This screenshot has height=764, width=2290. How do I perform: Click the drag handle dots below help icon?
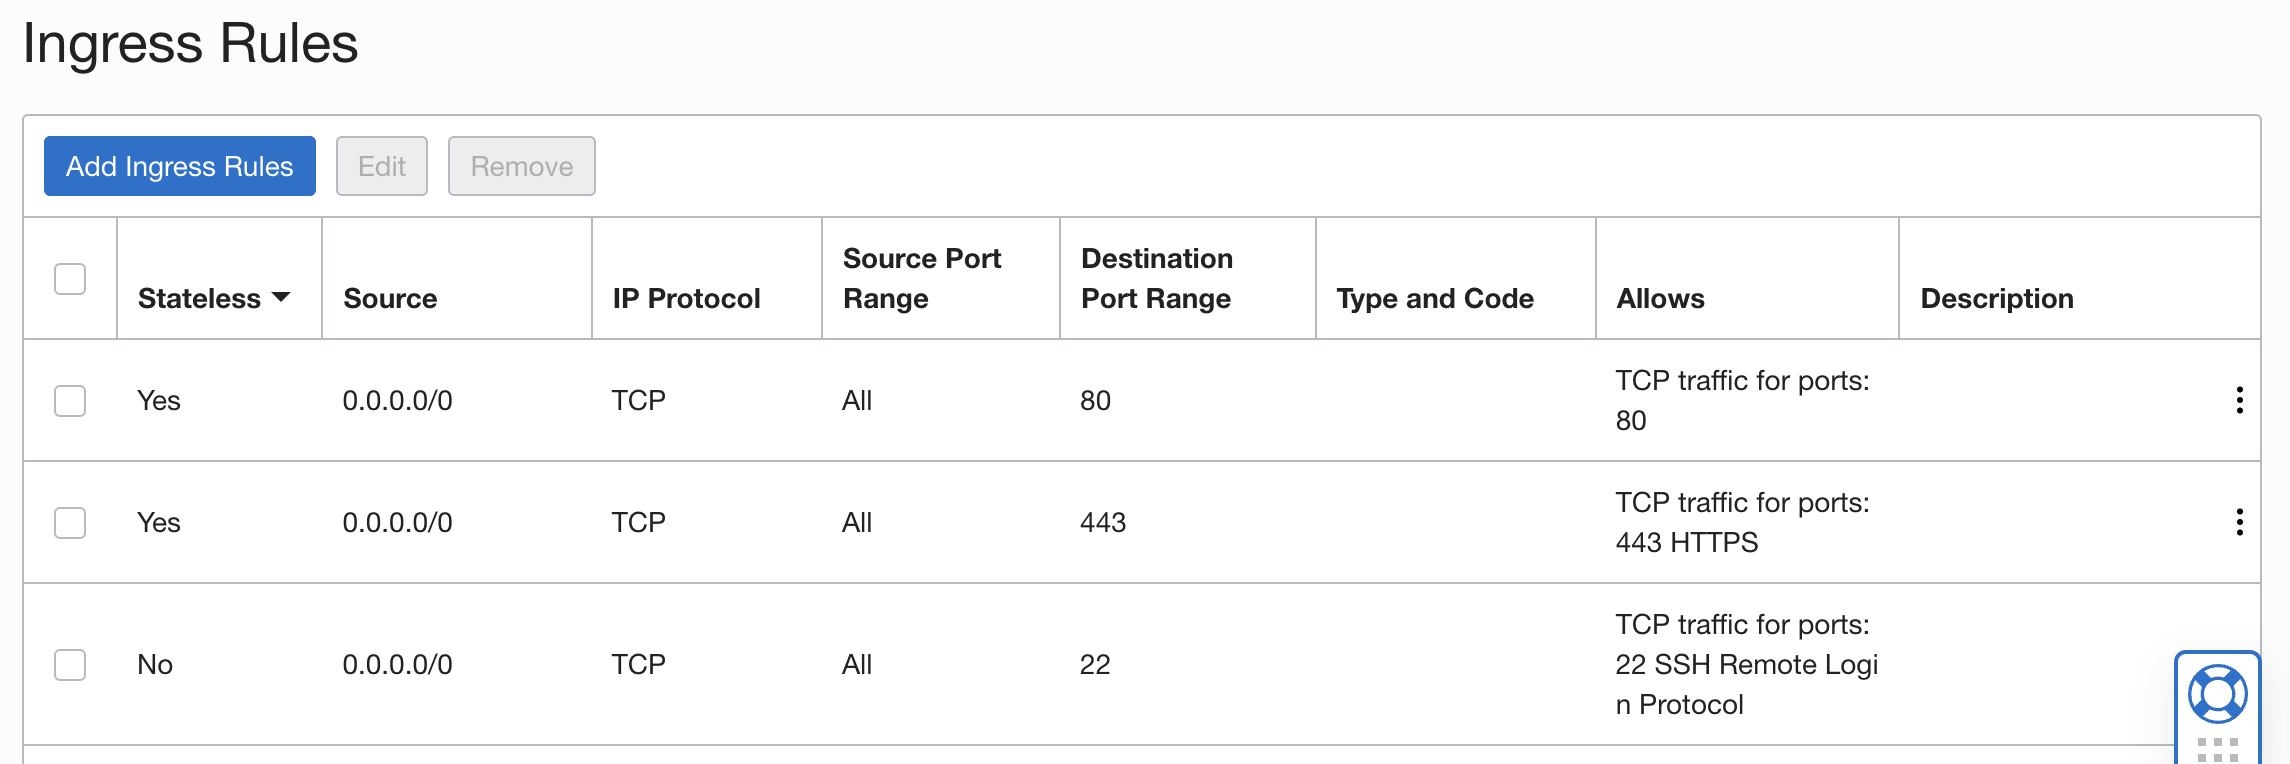pyautogui.click(x=2217, y=750)
